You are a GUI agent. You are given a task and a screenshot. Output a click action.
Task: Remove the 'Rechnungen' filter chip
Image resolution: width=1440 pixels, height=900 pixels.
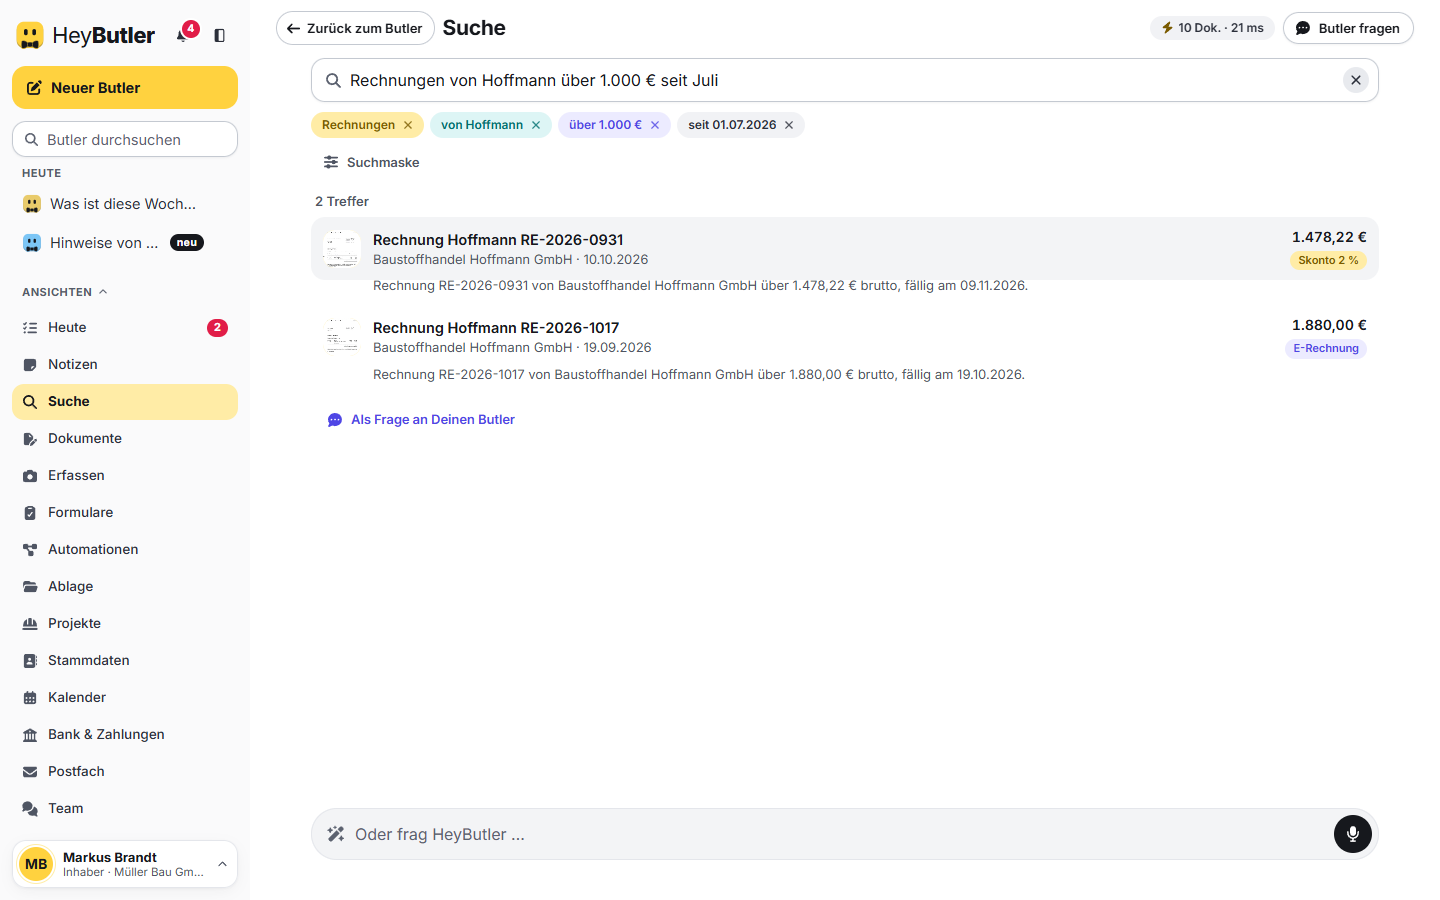408,125
